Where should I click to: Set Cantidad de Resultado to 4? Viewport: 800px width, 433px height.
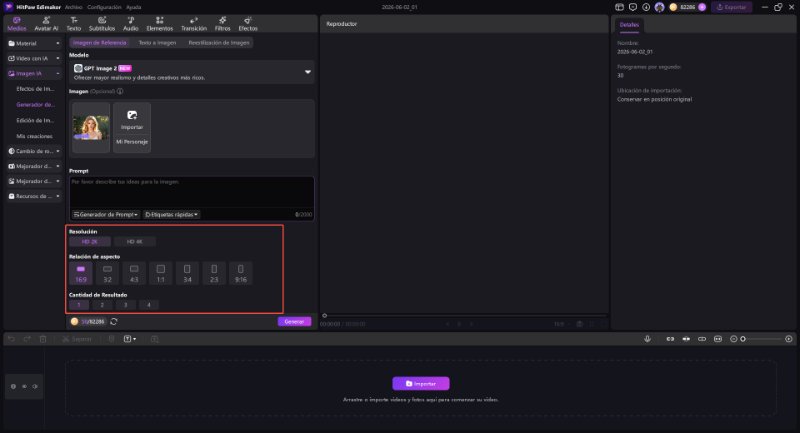coord(148,304)
